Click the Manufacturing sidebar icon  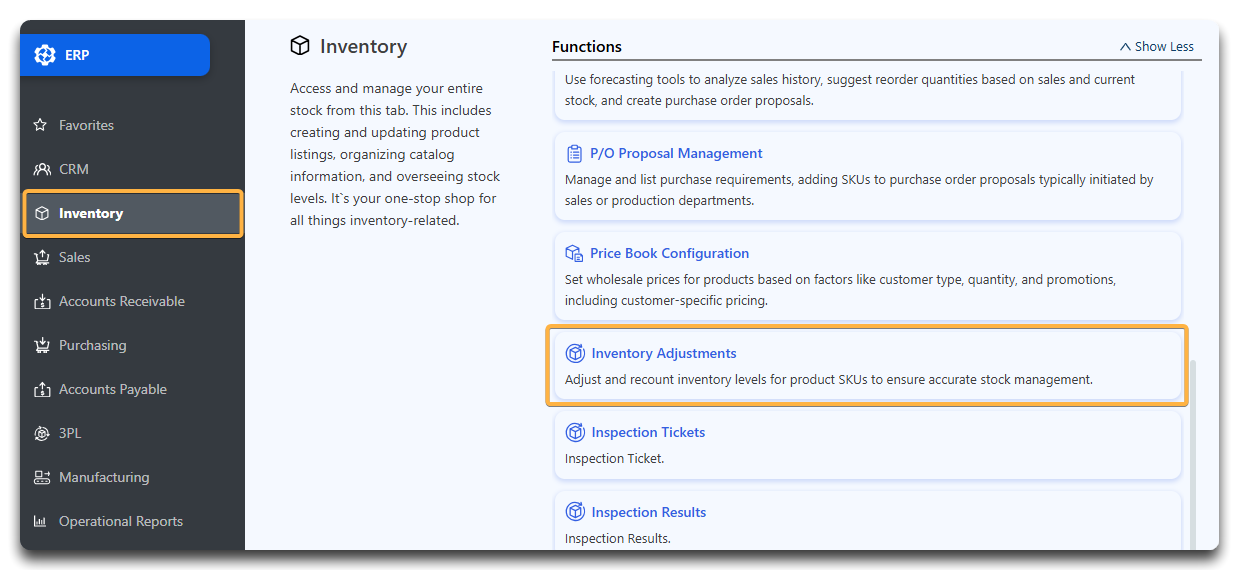41,477
